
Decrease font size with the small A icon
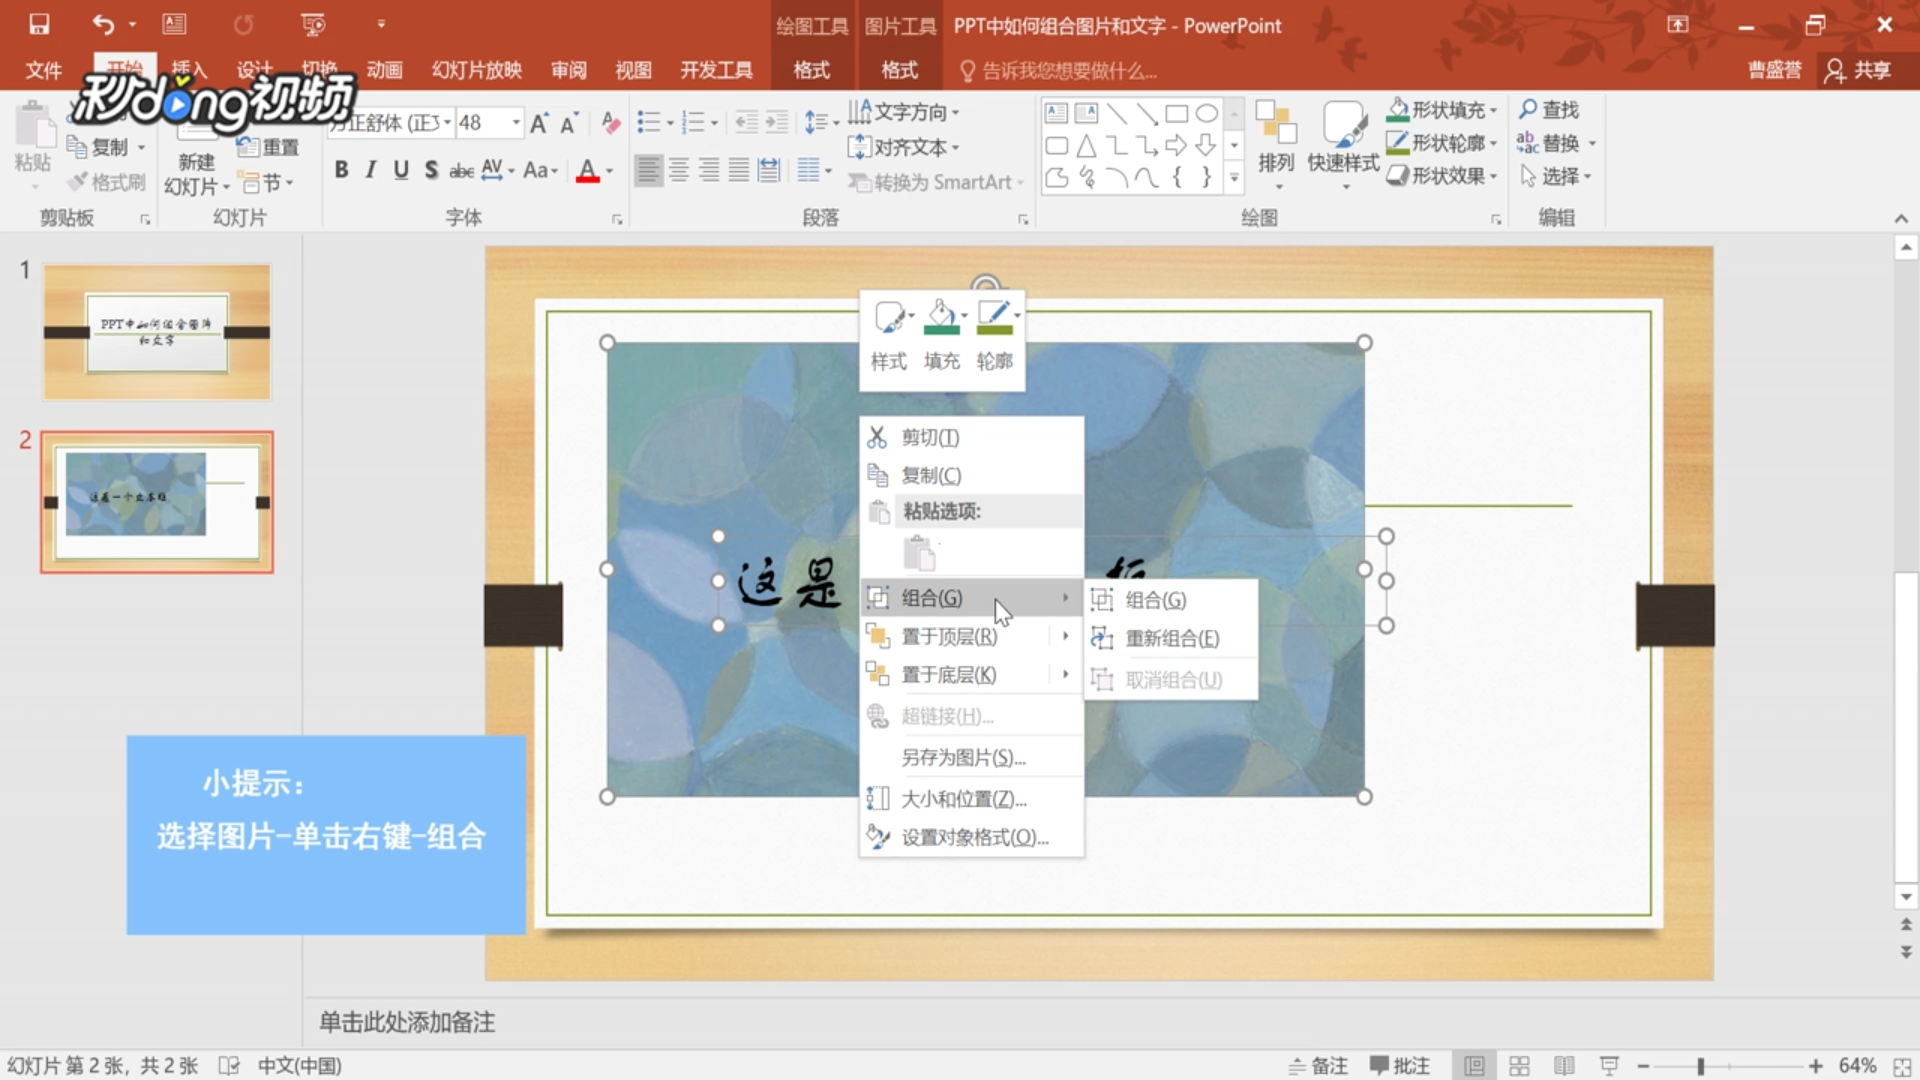point(569,123)
